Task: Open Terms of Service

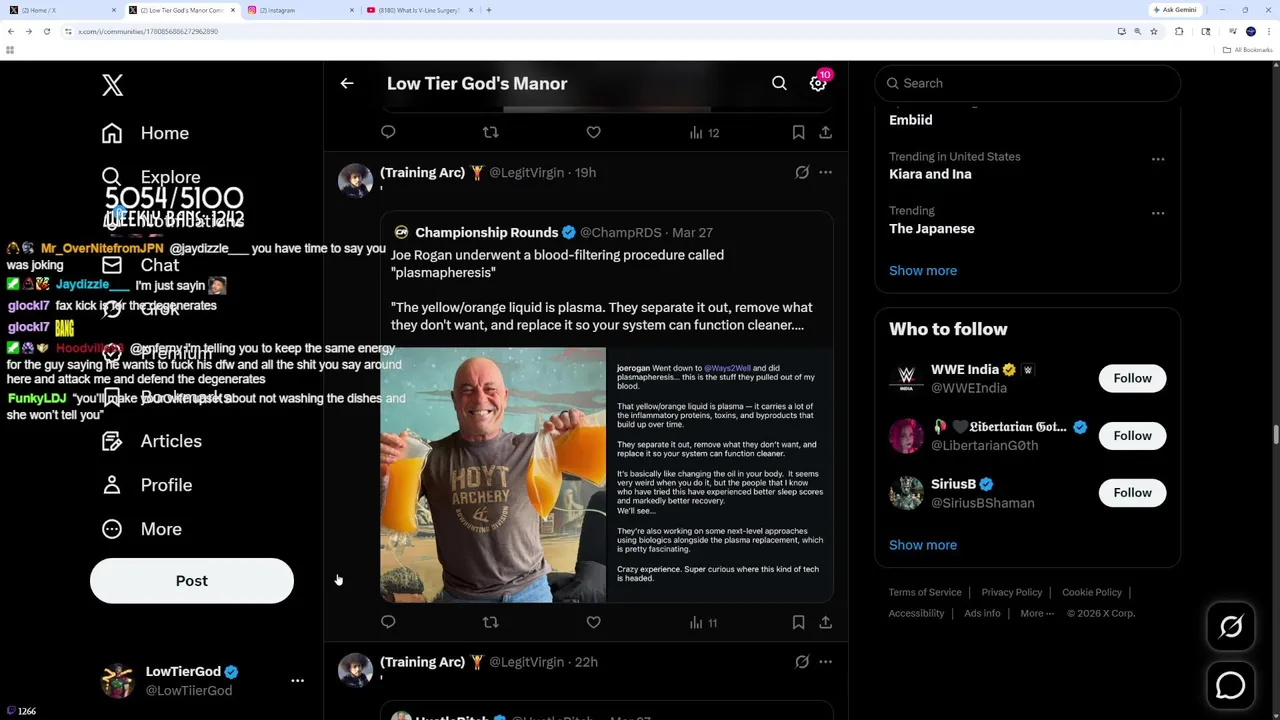Action: (x=925, y=592)
